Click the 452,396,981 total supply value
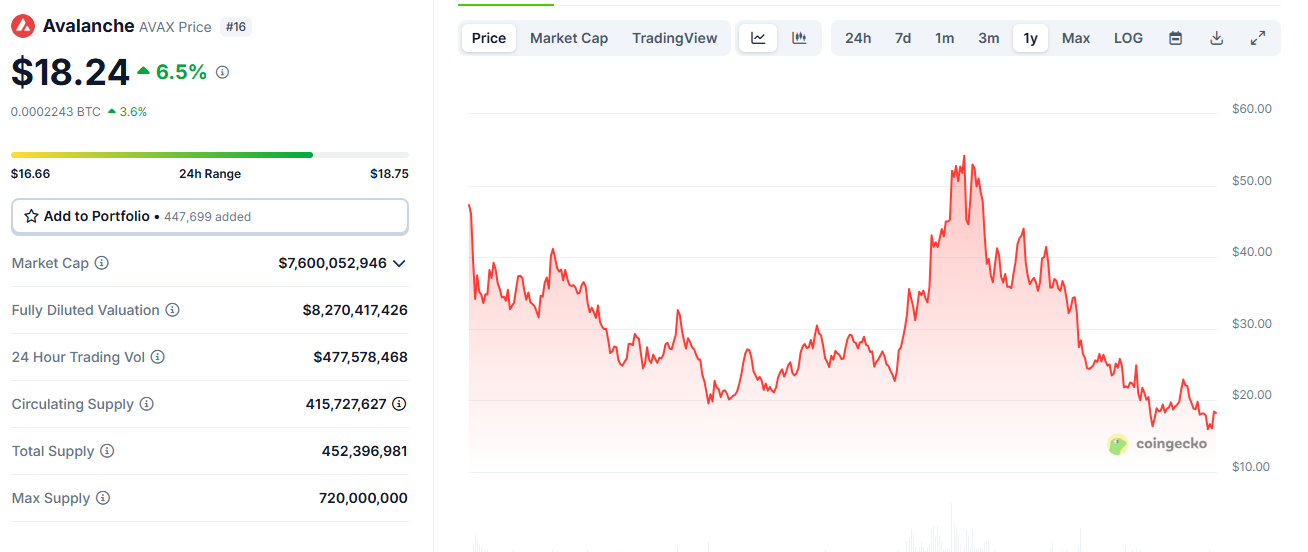The width and height of the screenshot is (1308, 552). click(365, 451)
